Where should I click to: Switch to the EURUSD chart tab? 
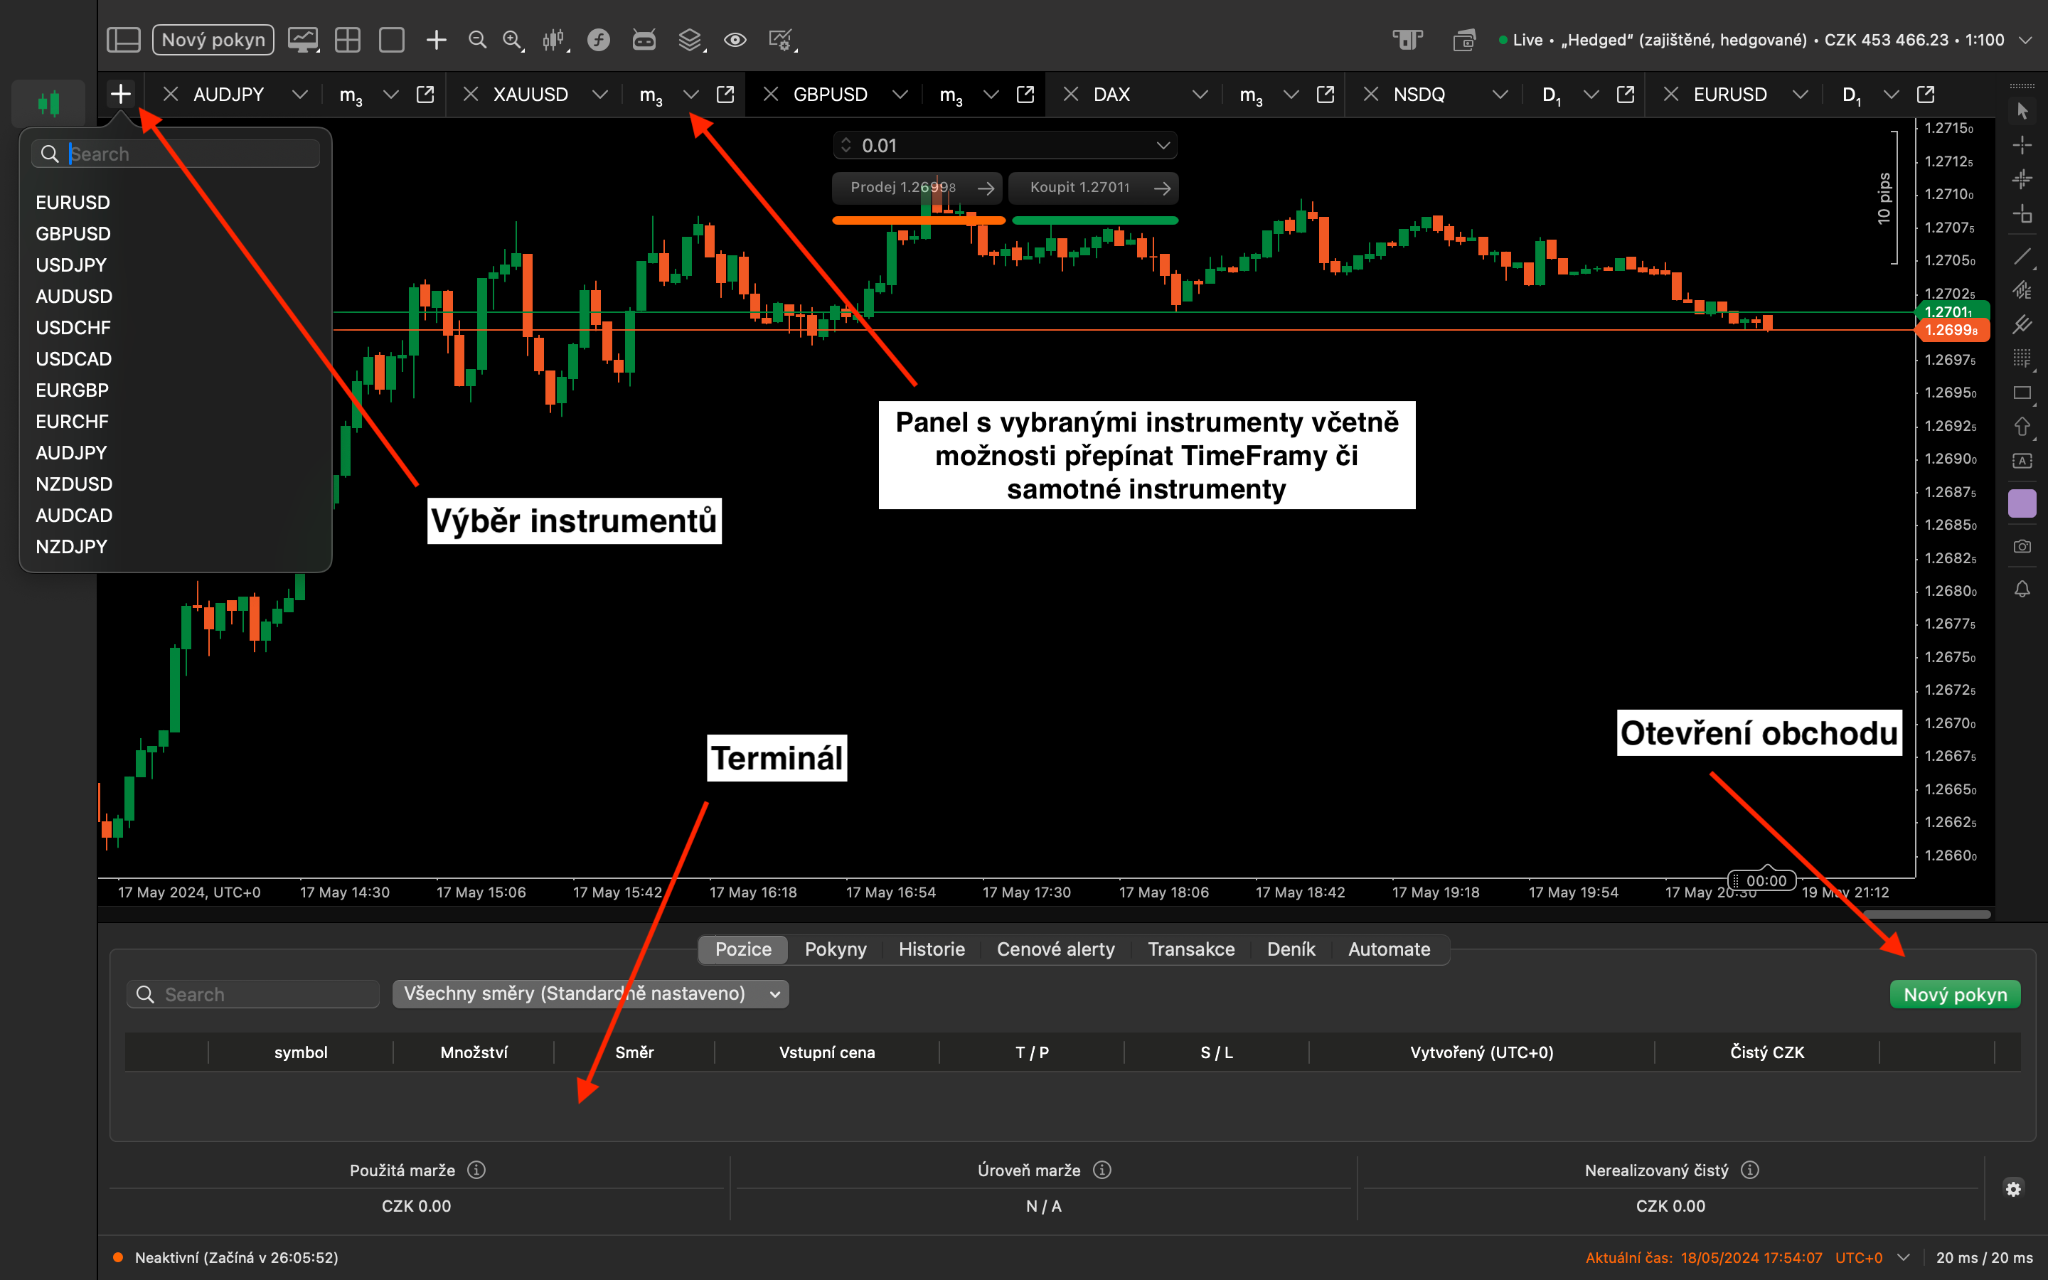coord(1730,94)
